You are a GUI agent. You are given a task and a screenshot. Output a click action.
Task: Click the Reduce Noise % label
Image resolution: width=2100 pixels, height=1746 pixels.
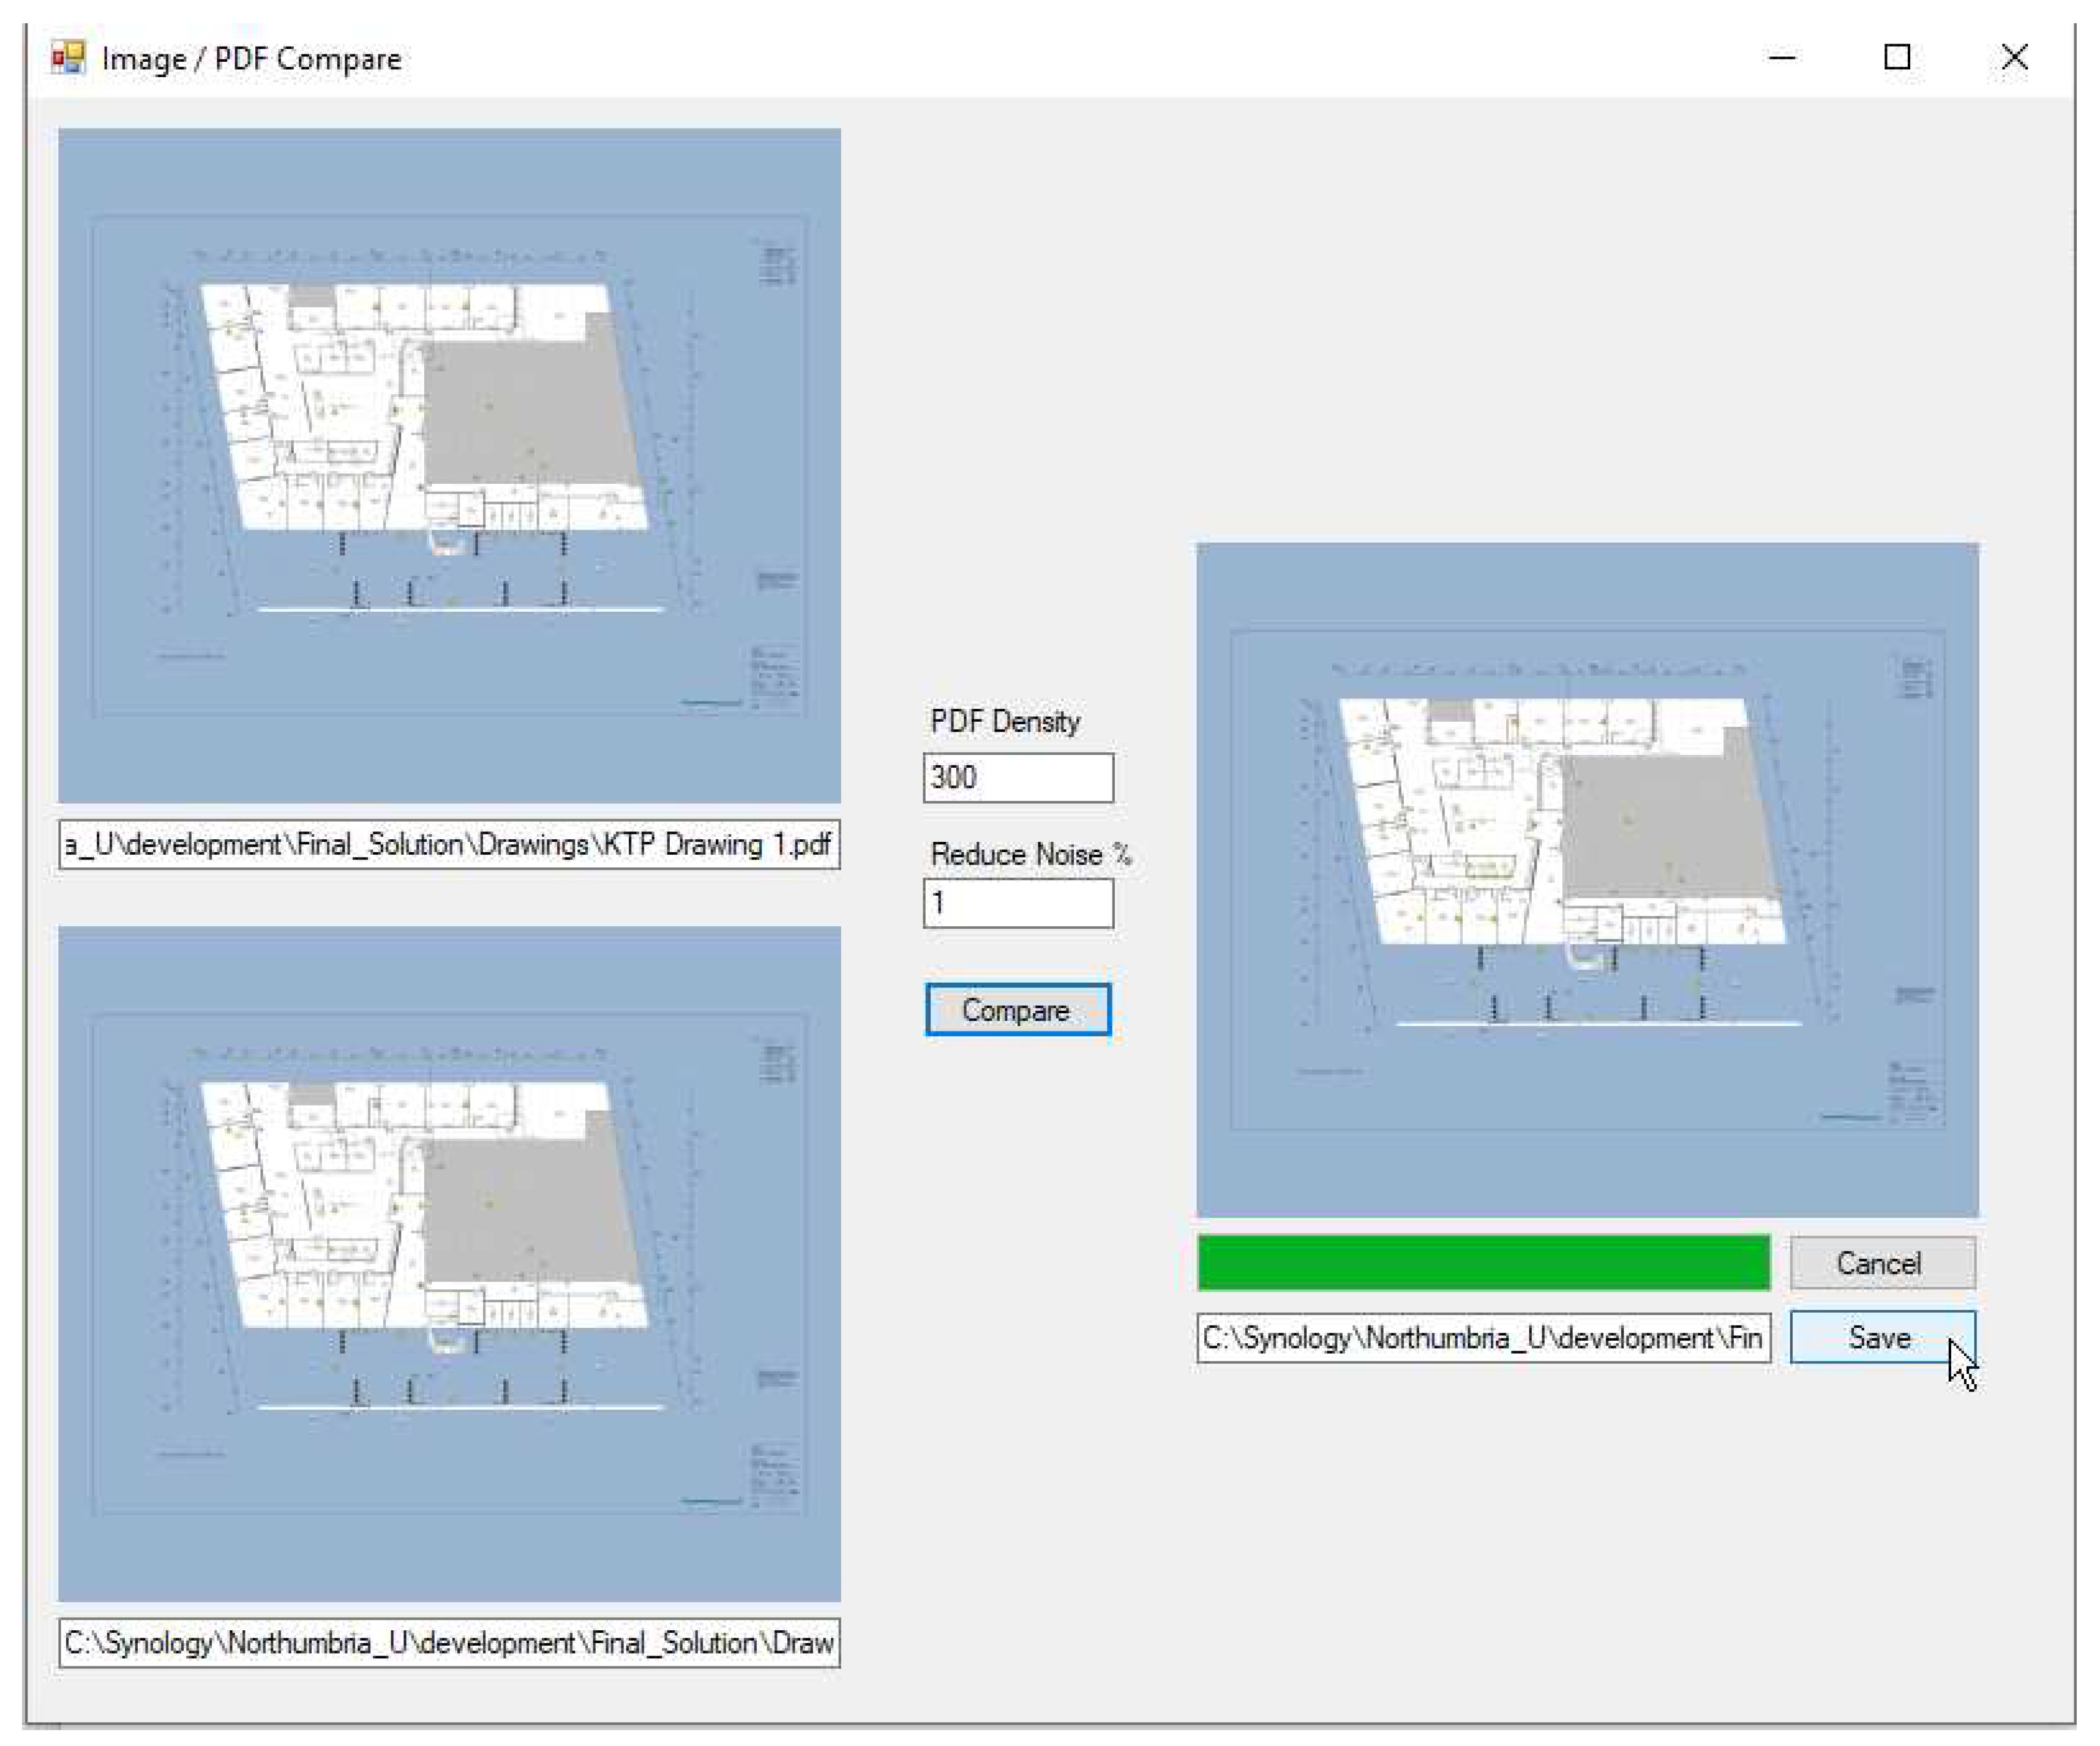1030,855
